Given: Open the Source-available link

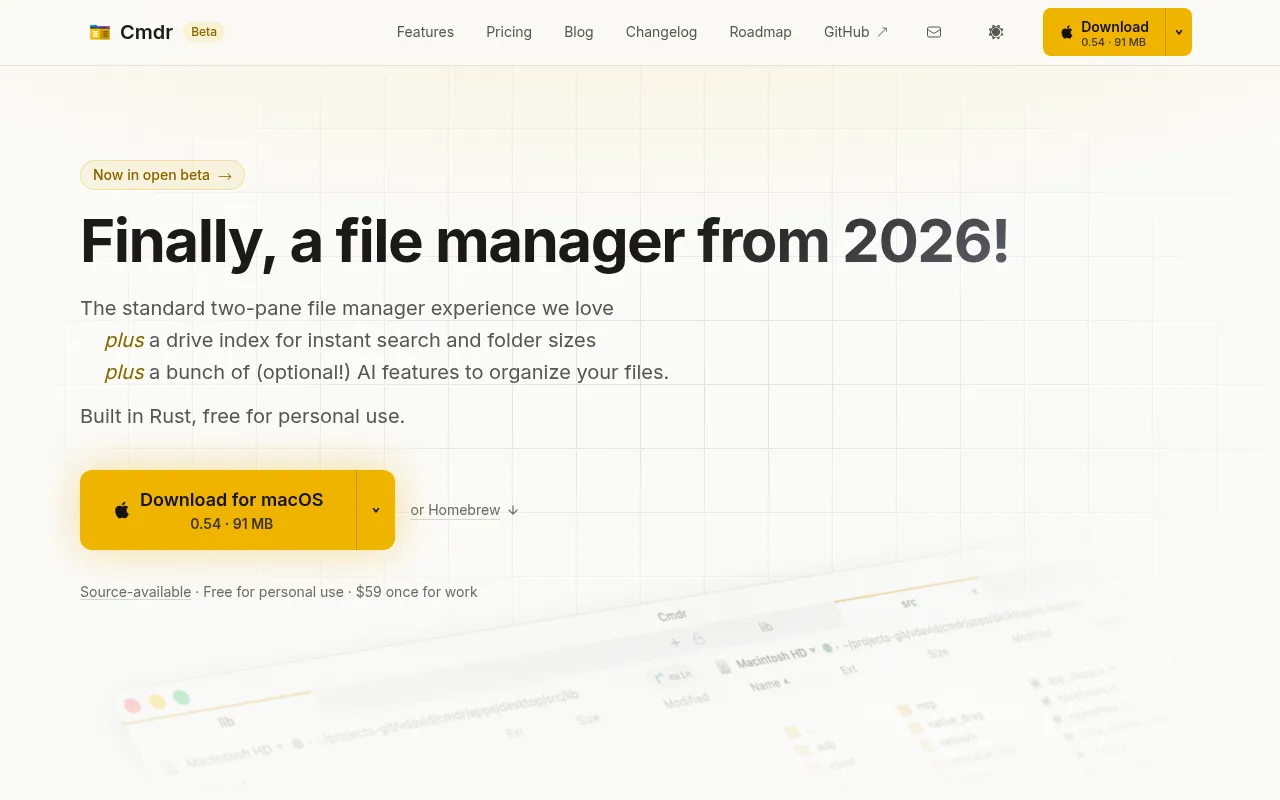Looking at the screenshot, I should (135, 592).
